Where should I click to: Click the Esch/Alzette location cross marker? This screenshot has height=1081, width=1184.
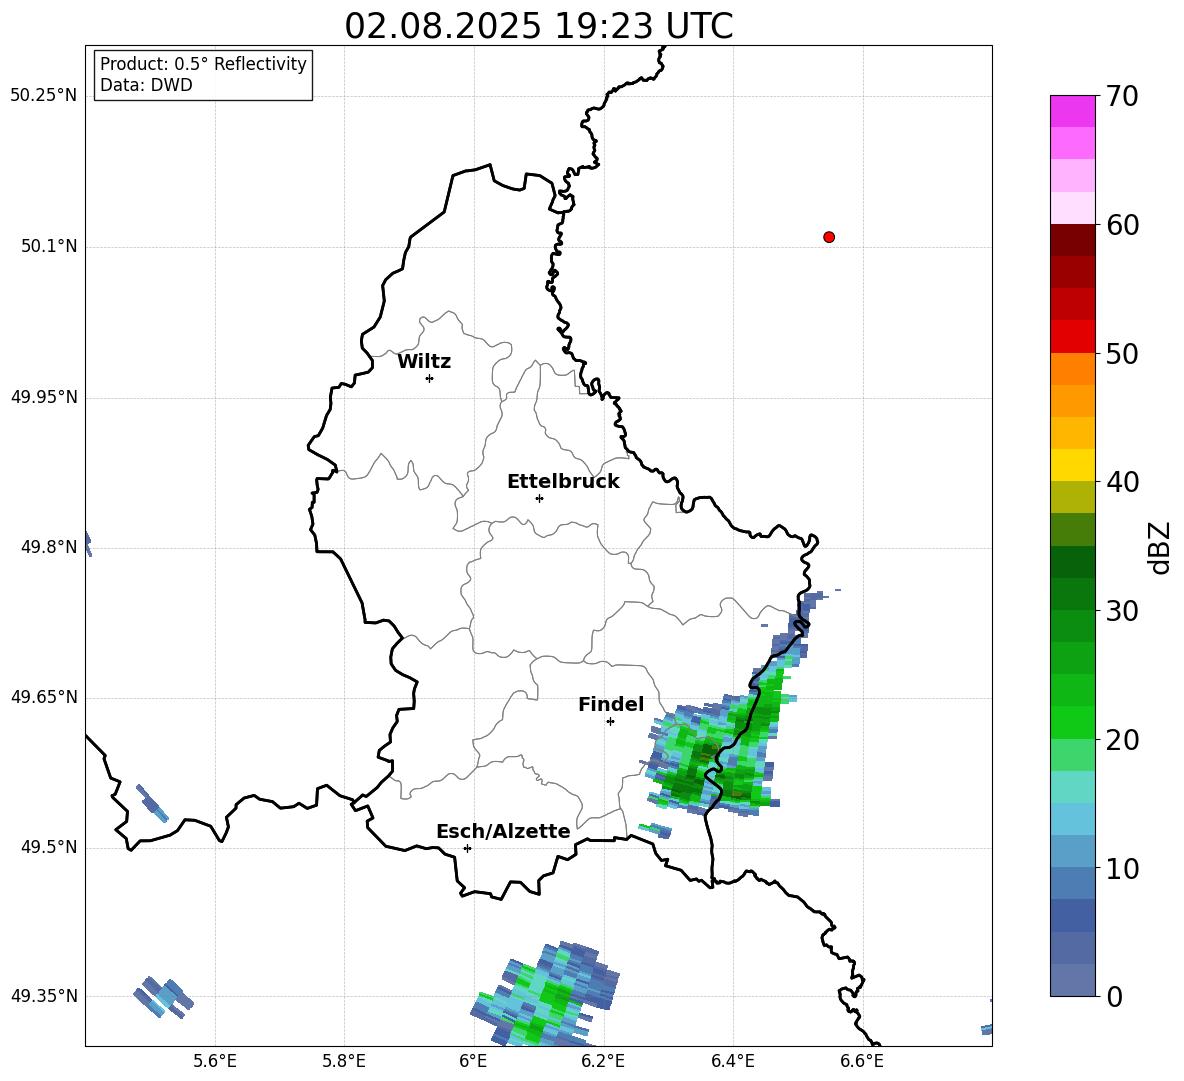pos(467,848)
